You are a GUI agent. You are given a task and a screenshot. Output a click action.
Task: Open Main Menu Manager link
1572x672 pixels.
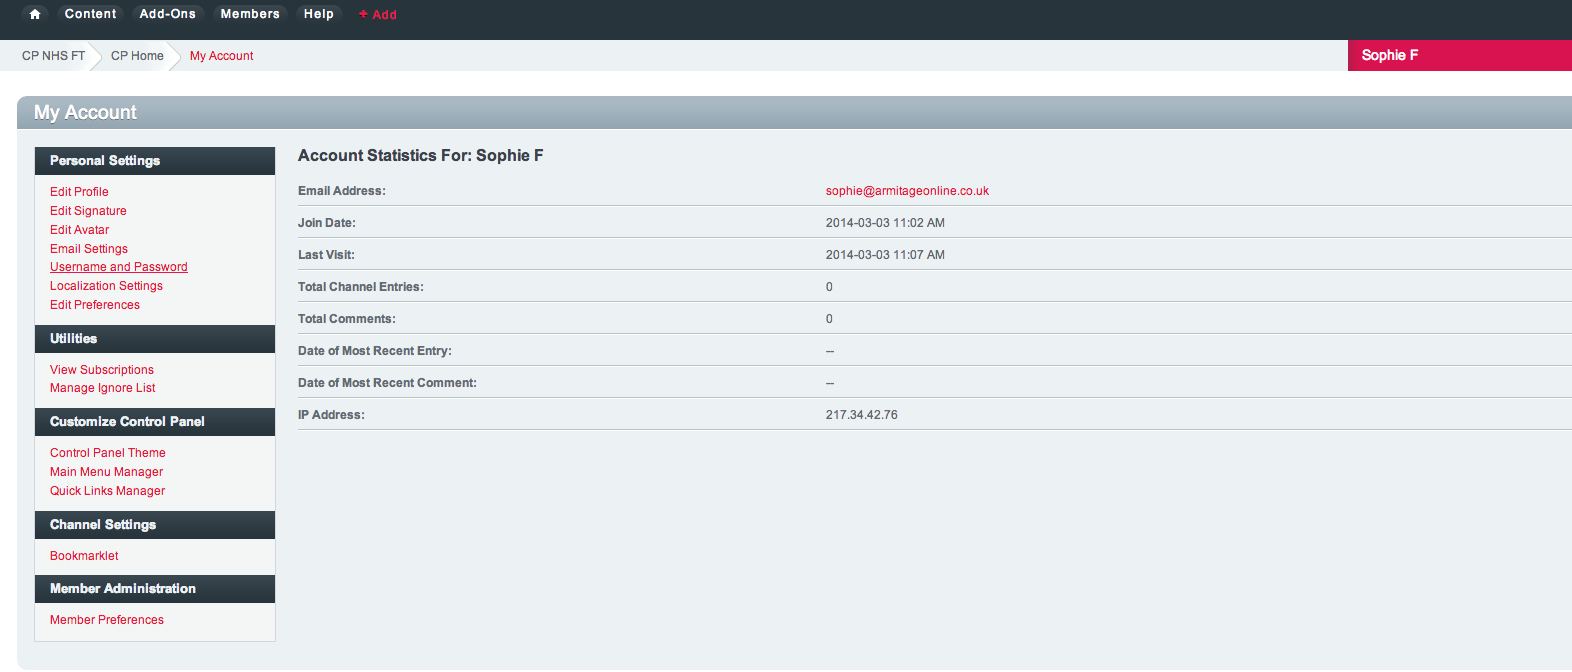107,472
